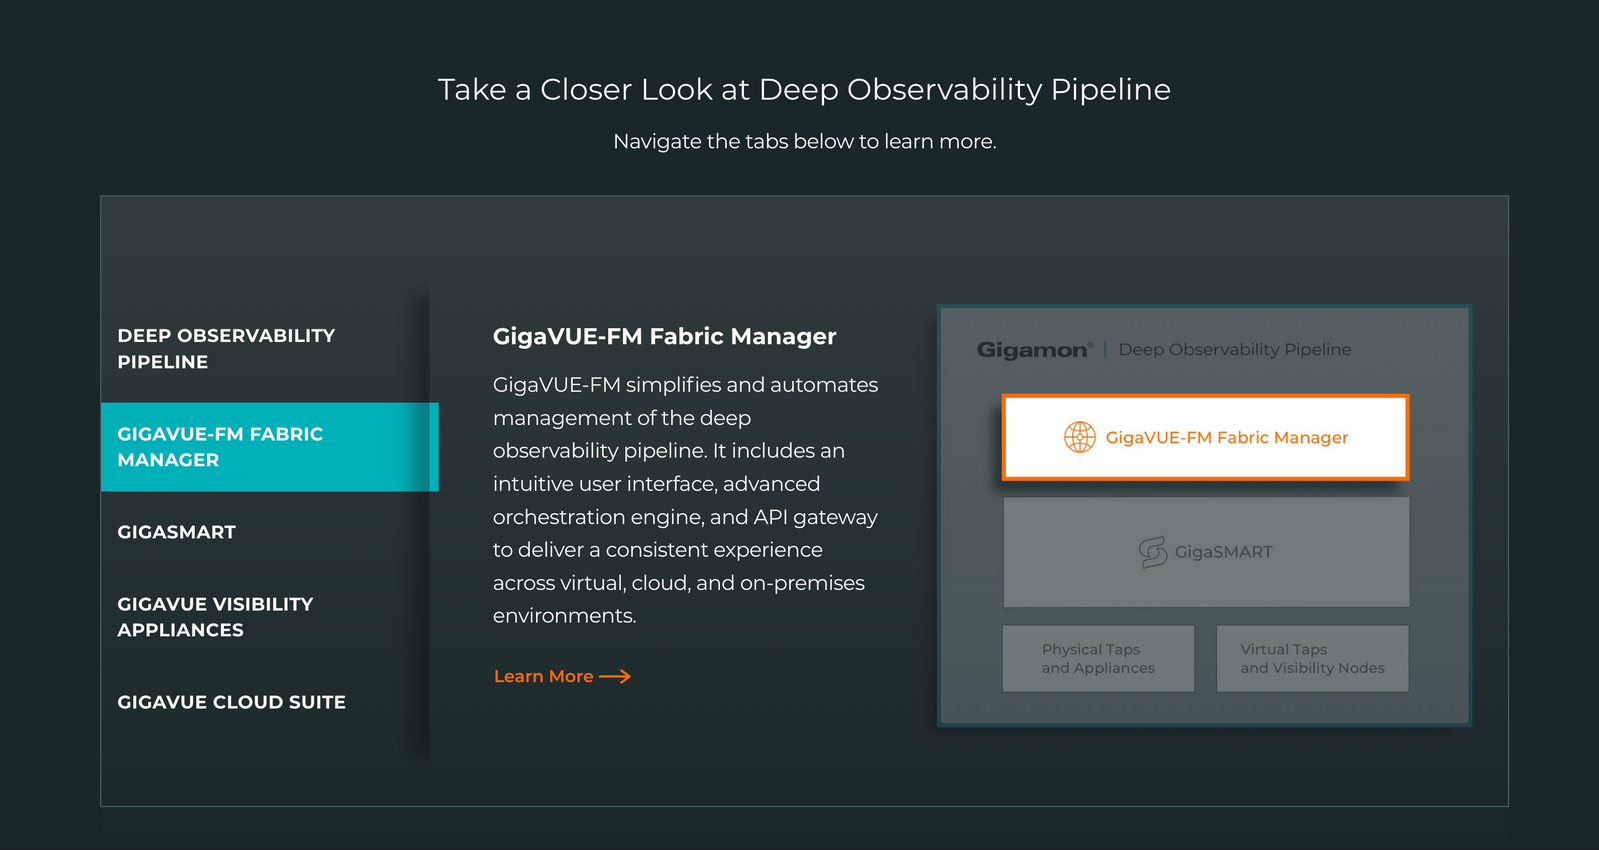Follow the Learn More link
This screenshot has height=850, width=1599.
click(x=562, y=676)
